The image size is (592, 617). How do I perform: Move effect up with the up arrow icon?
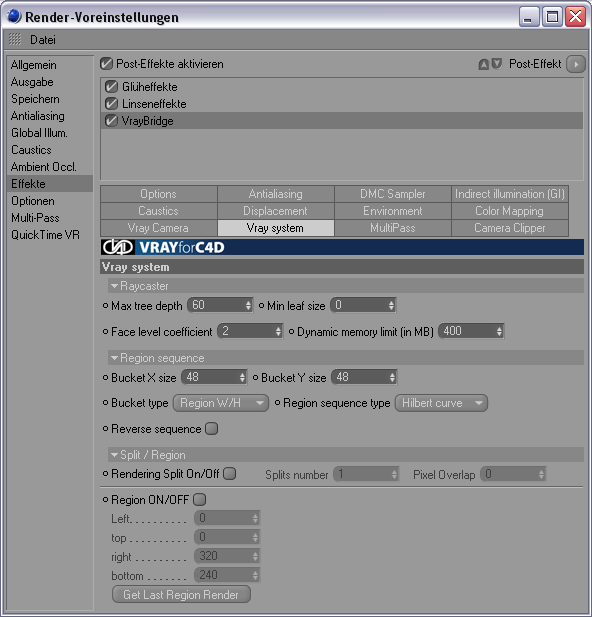483,64
